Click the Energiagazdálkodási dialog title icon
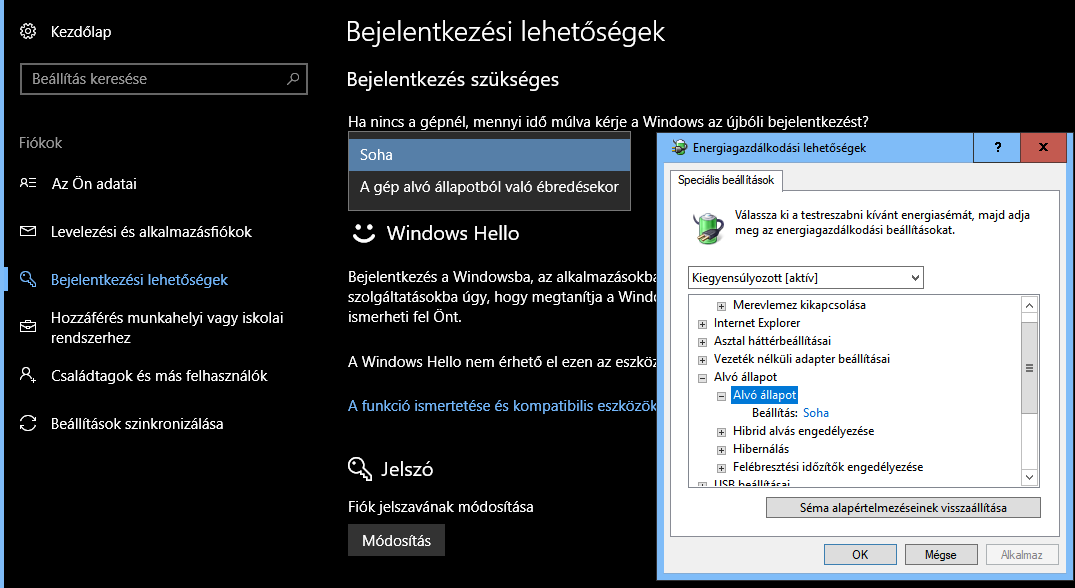Image resolution: width=1075 pixels, height=588 pixels. point(679,147)
